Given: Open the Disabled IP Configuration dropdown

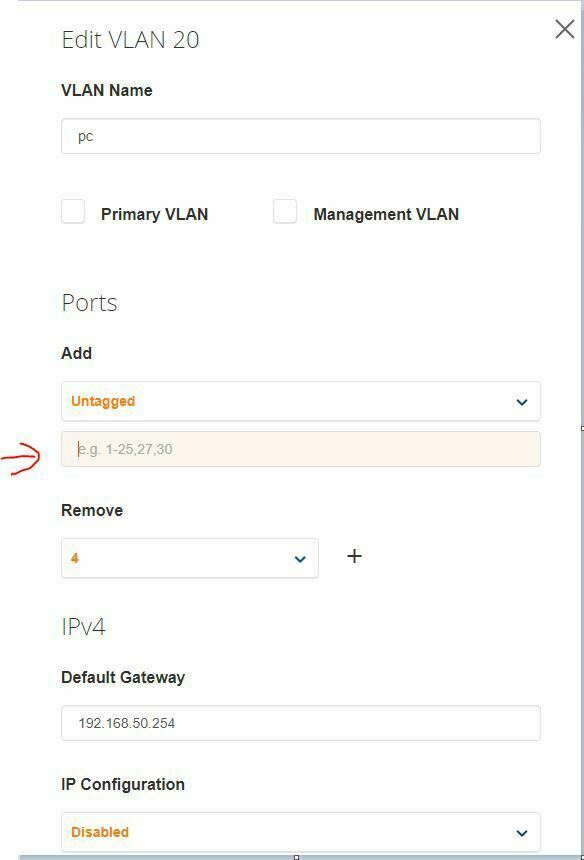Looking at the screenshot, I should tap(300, 831).
